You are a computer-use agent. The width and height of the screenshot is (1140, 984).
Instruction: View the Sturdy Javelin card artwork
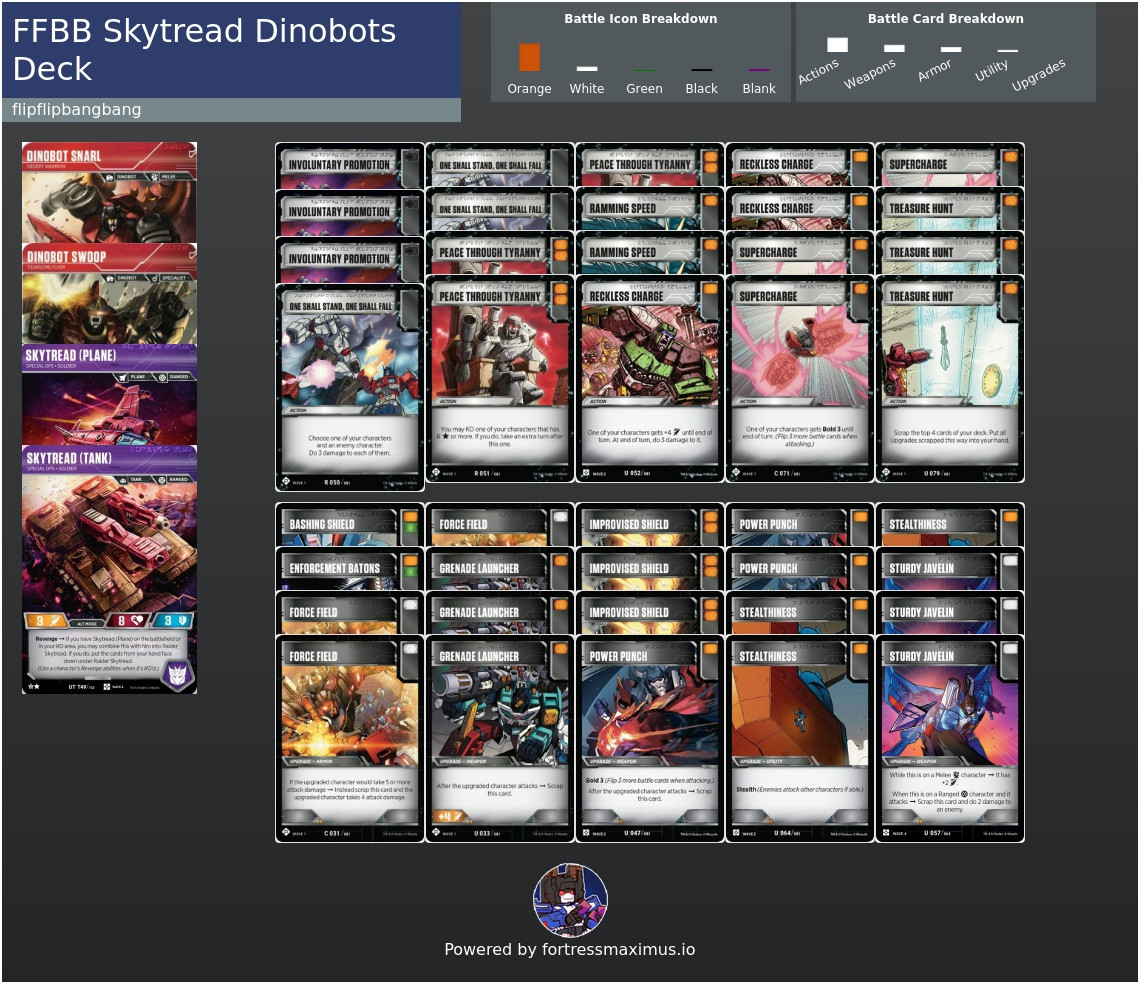[x=950, y=714]
